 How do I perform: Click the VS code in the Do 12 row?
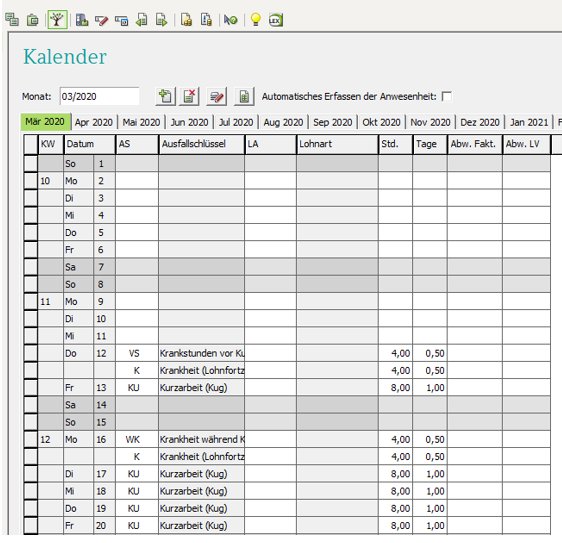134,353
